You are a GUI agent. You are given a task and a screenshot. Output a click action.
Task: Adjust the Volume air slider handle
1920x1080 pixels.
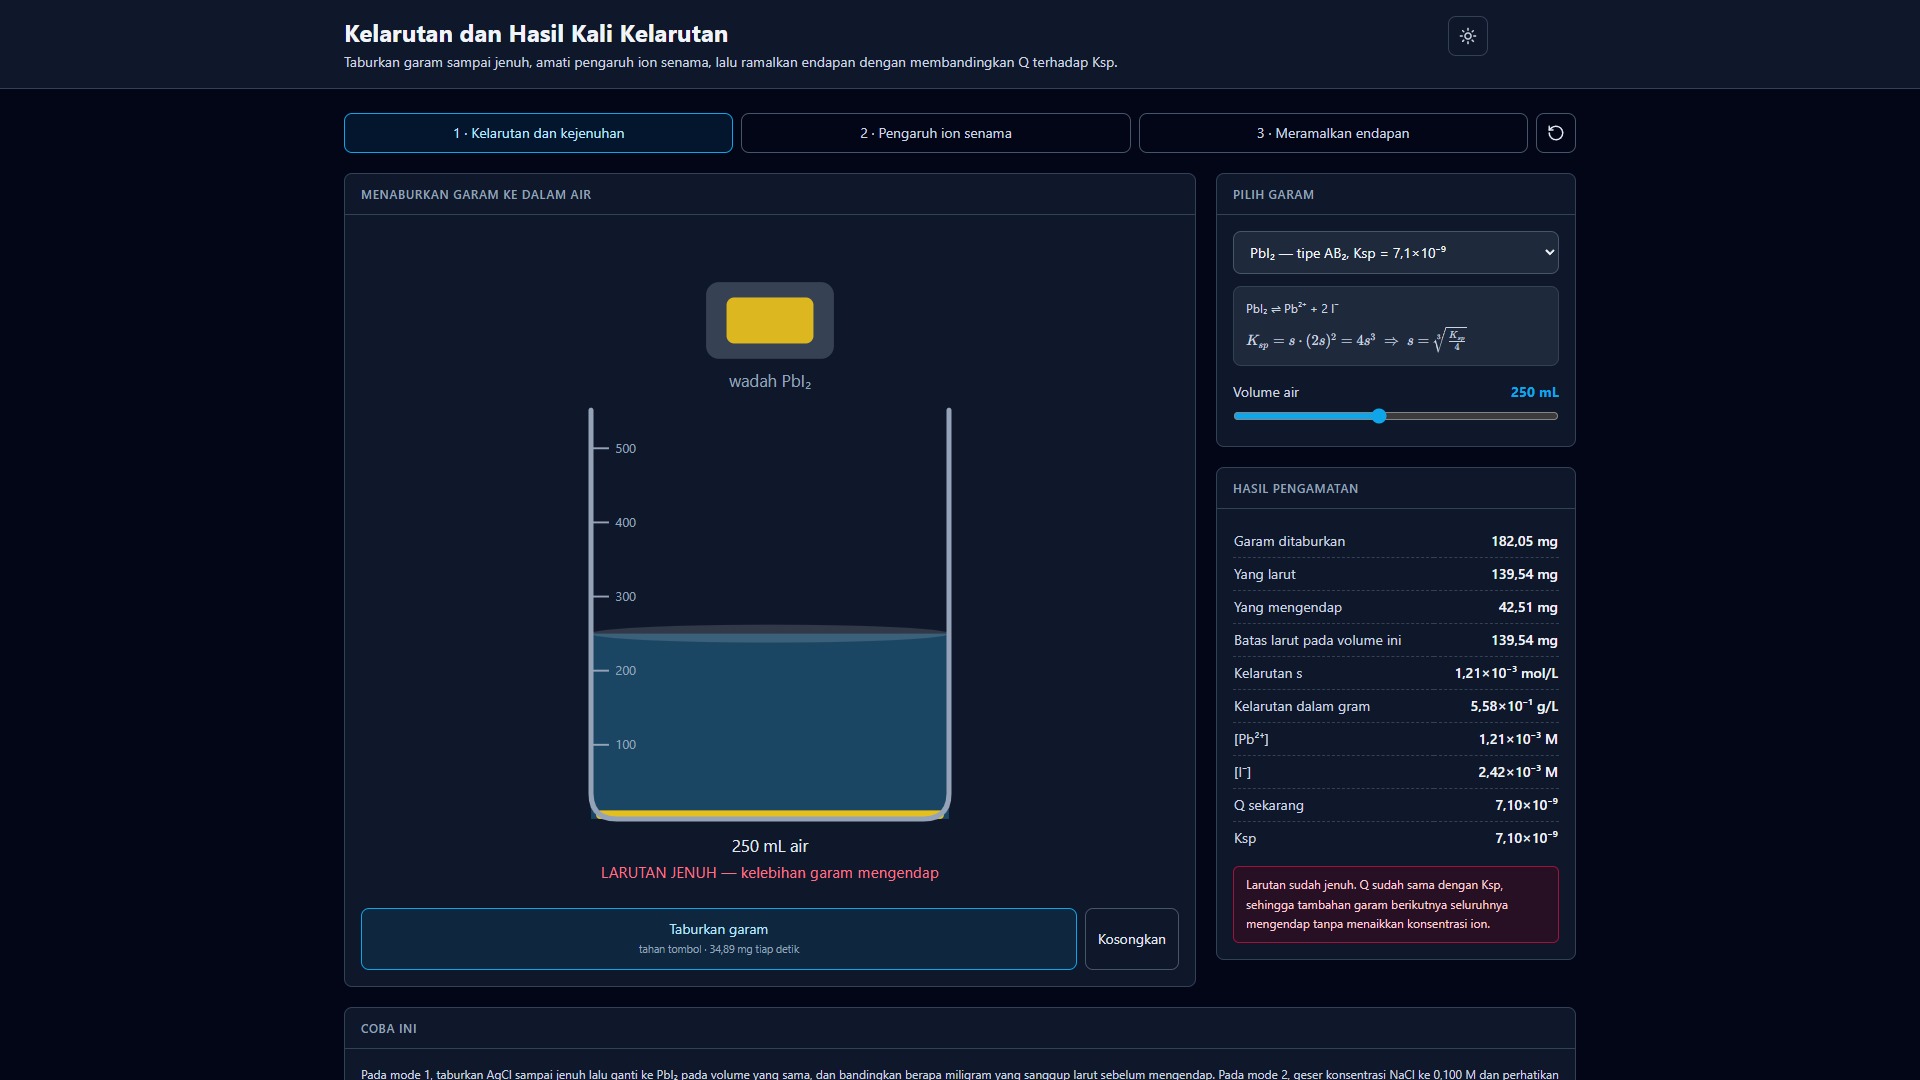click(x=1378, y=416)
